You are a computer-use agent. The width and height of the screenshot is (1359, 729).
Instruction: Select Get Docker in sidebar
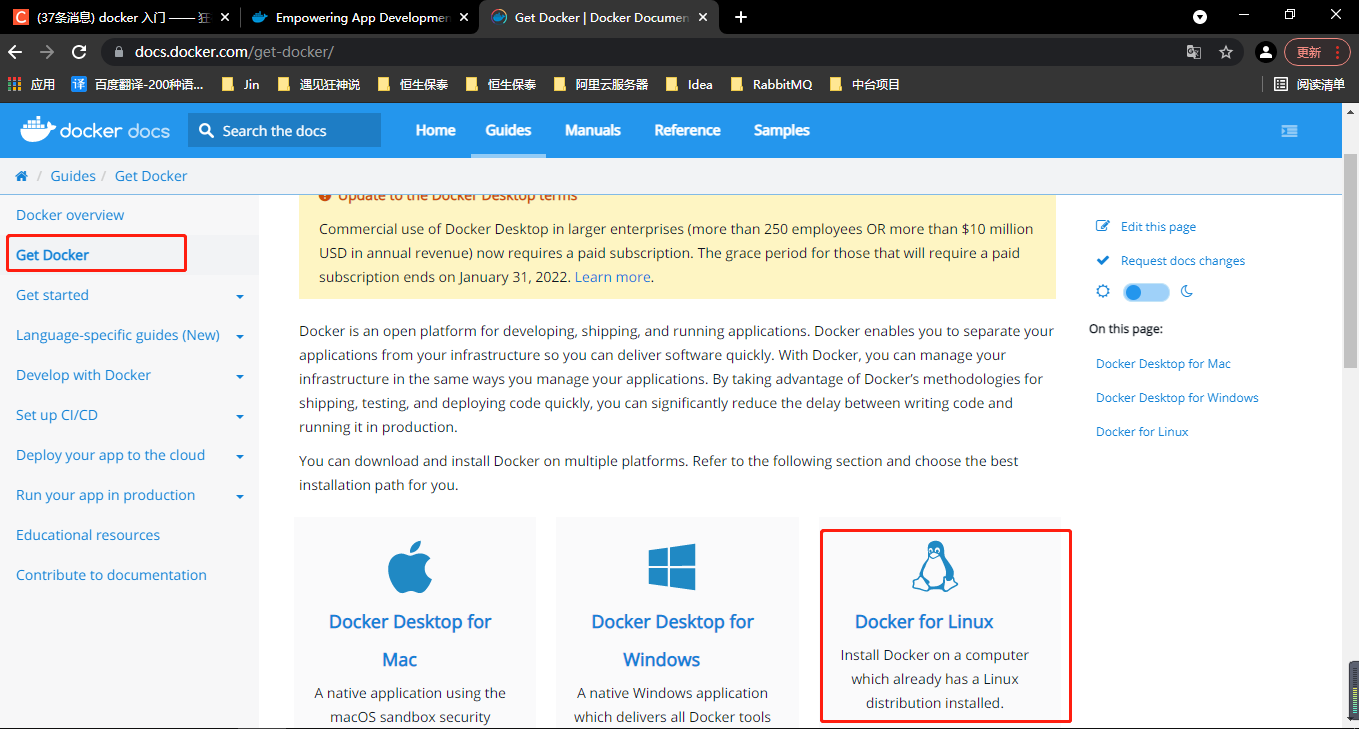pyautogui.click(x=52, y=255)
